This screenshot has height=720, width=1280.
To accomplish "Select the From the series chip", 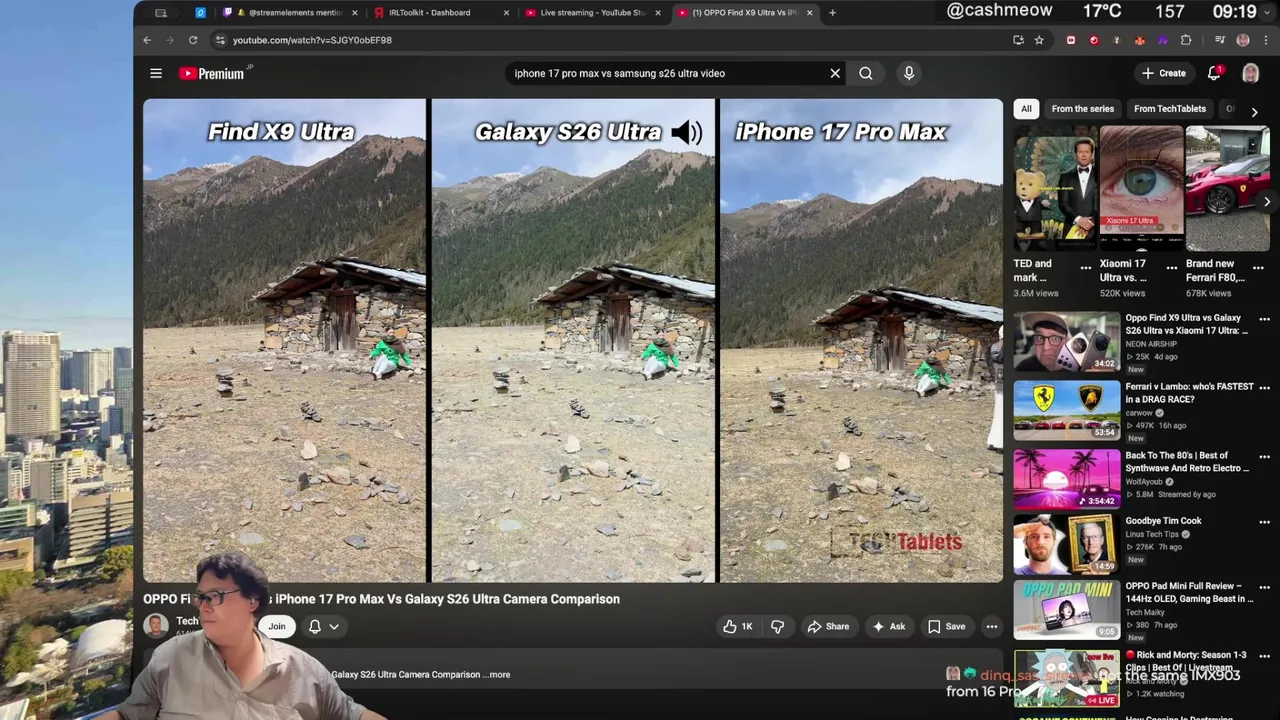I will pyautogui.click(x=1082, y=109).
